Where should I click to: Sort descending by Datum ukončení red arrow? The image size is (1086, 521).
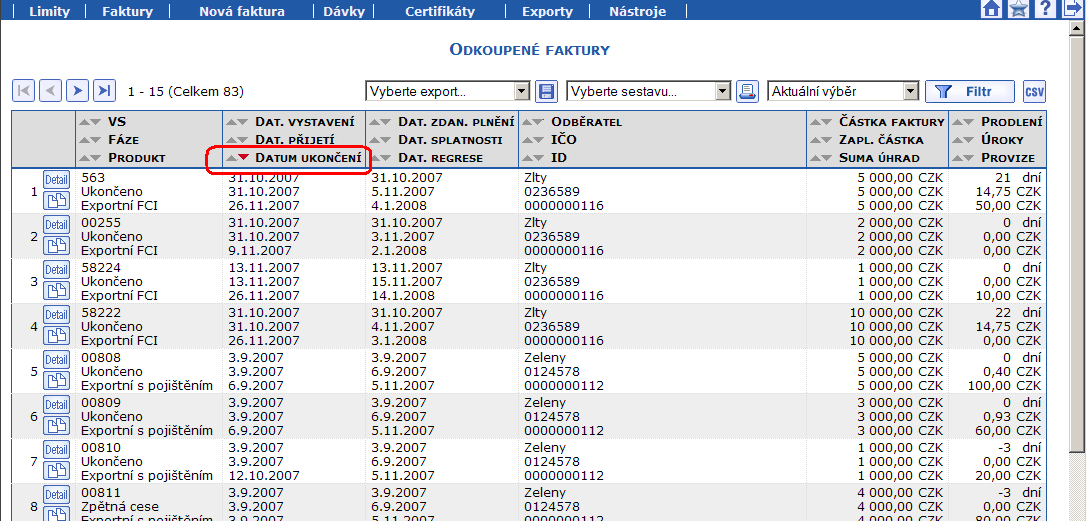click(243, 158)
